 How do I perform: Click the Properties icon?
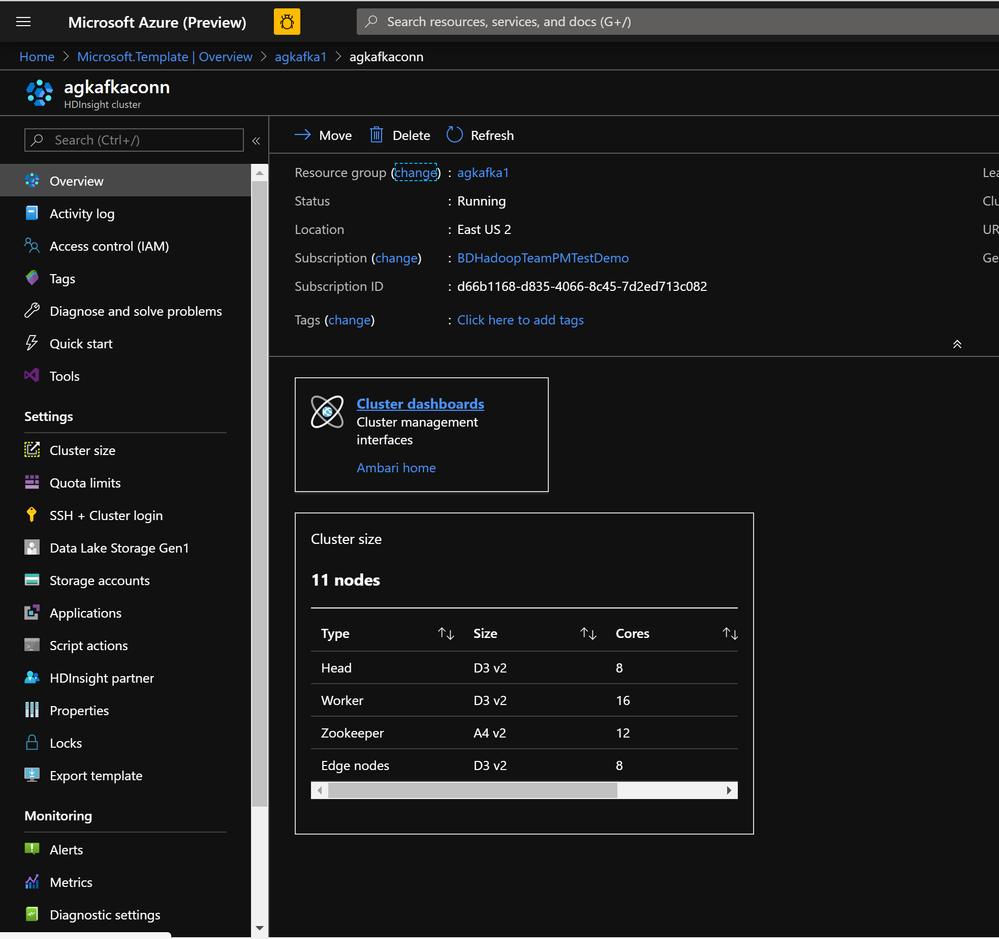tap(32, 710)
